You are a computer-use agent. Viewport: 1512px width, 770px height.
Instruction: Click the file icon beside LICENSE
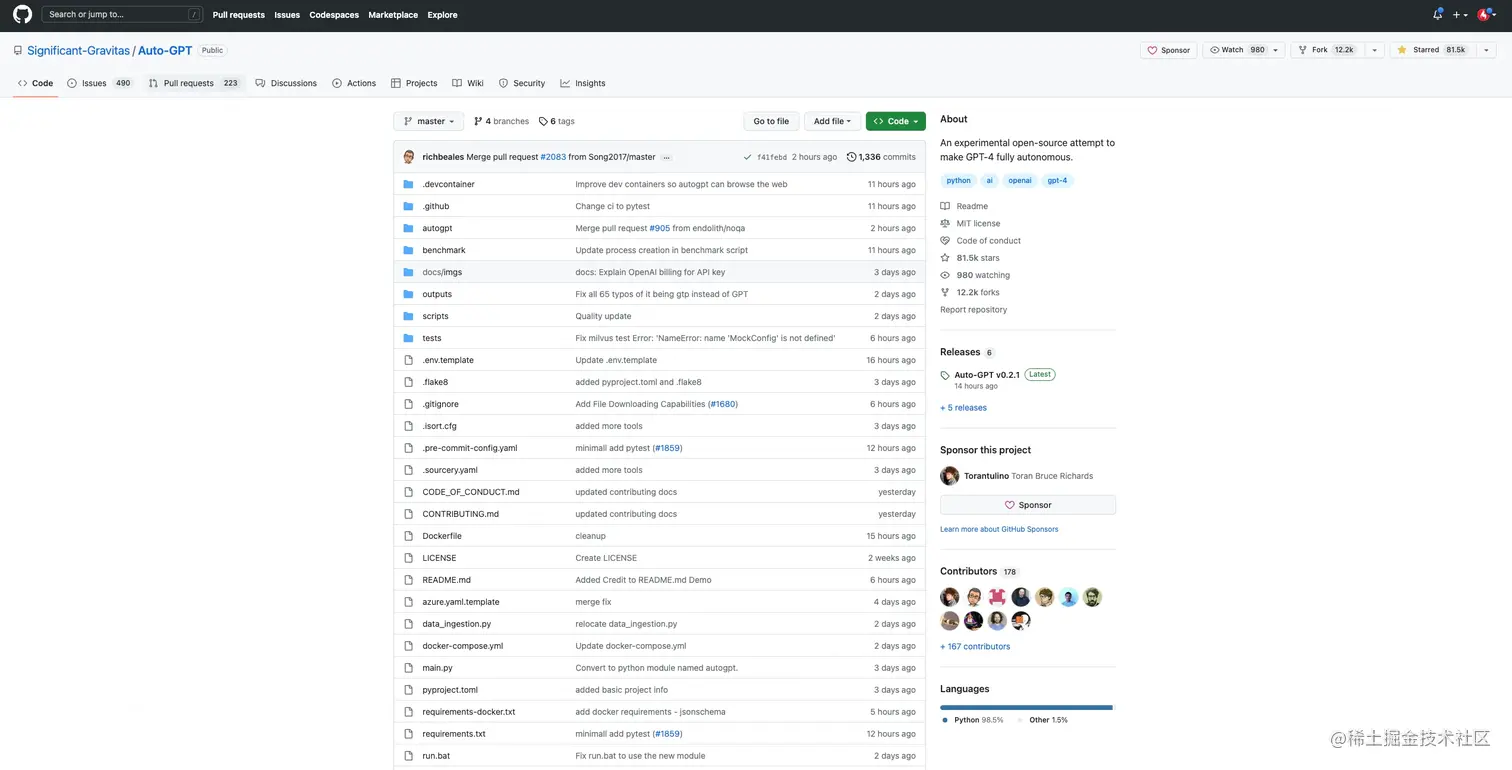(408, 558)
